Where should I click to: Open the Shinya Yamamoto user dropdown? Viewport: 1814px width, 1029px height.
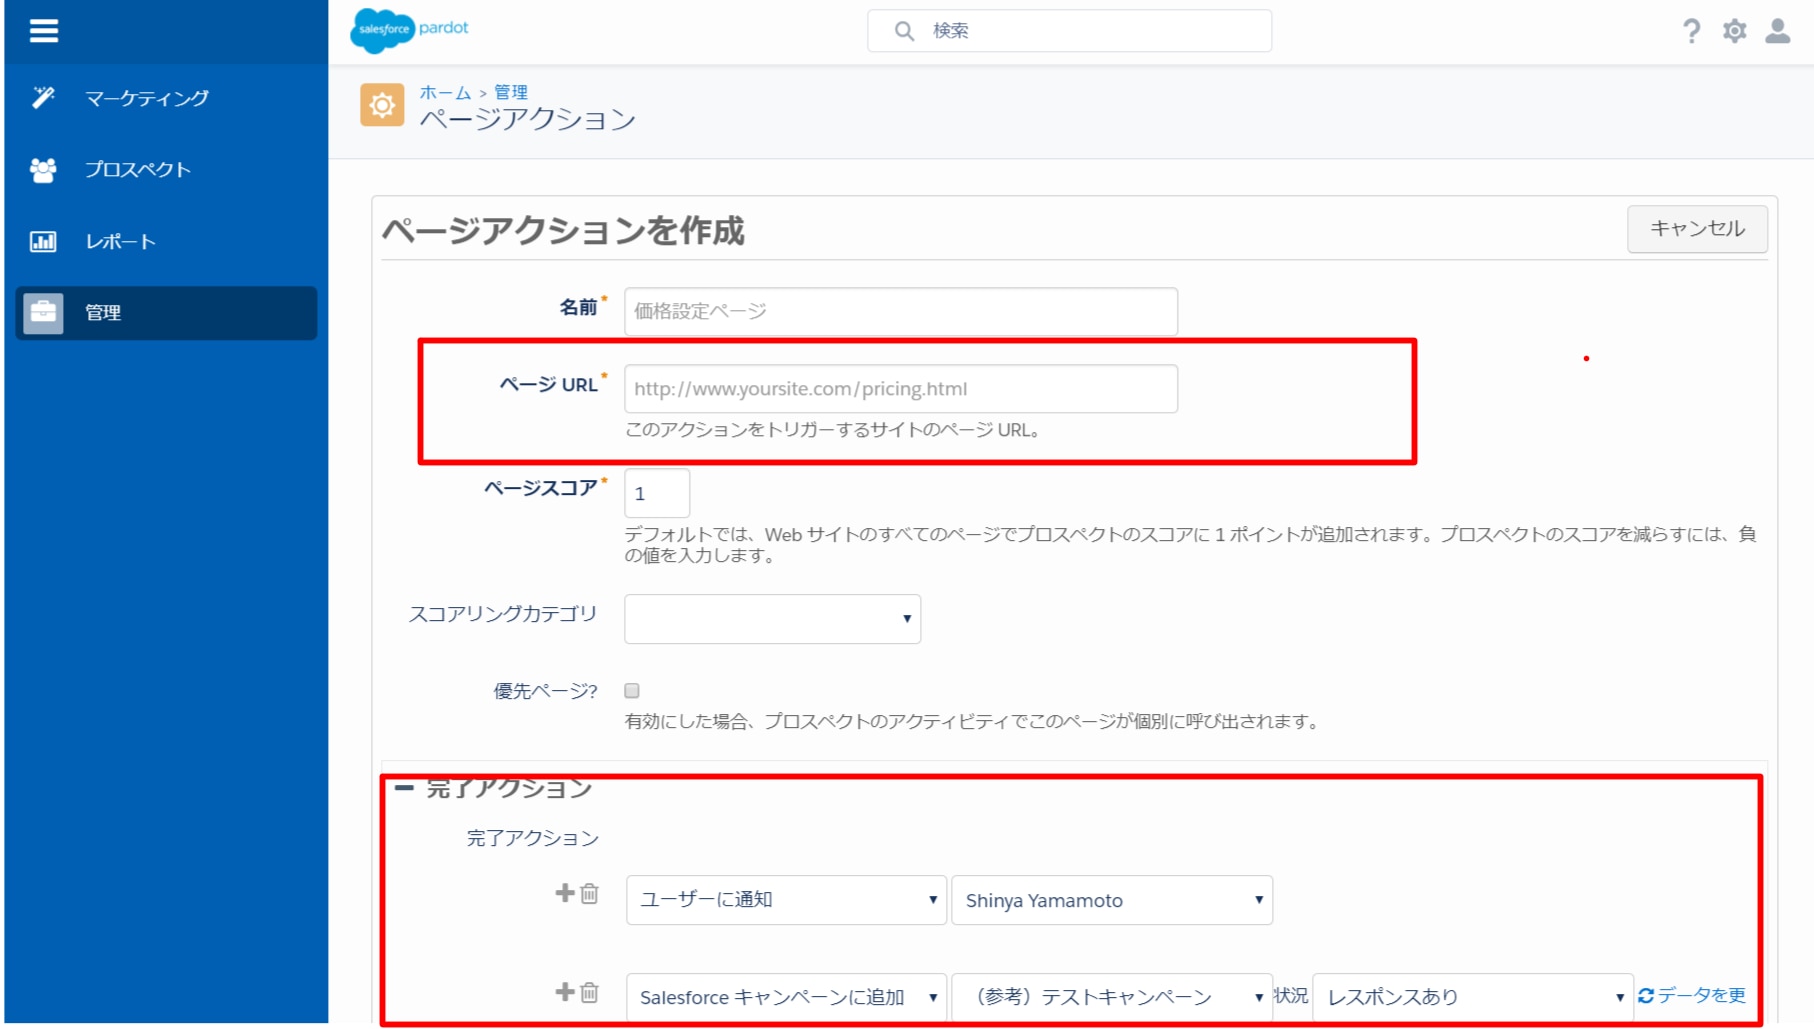[x=1112, y=900]
